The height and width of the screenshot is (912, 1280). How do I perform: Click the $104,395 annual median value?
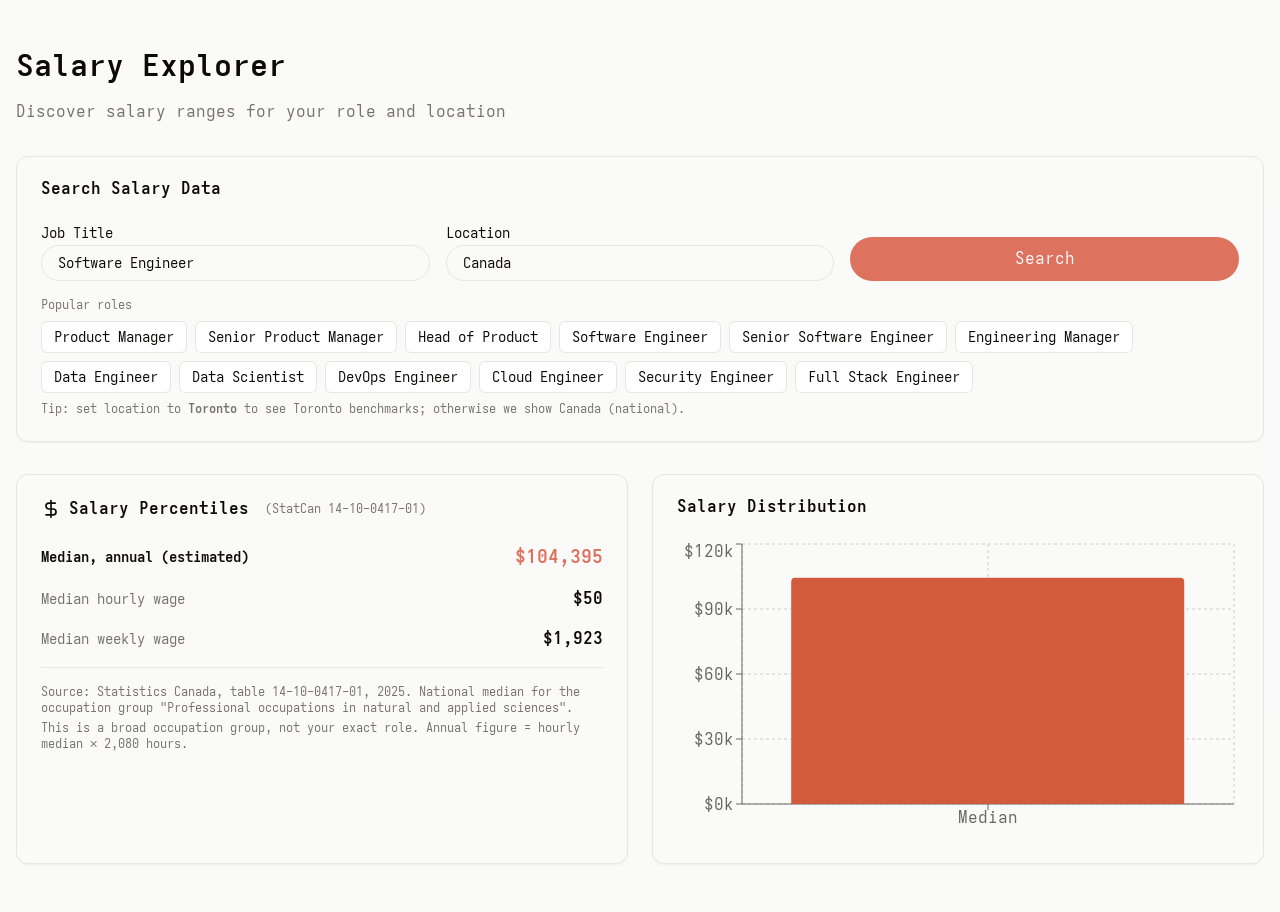pos(559,557)
